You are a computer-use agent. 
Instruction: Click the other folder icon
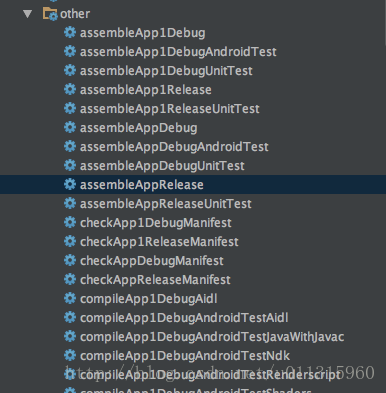click(50, 14)
